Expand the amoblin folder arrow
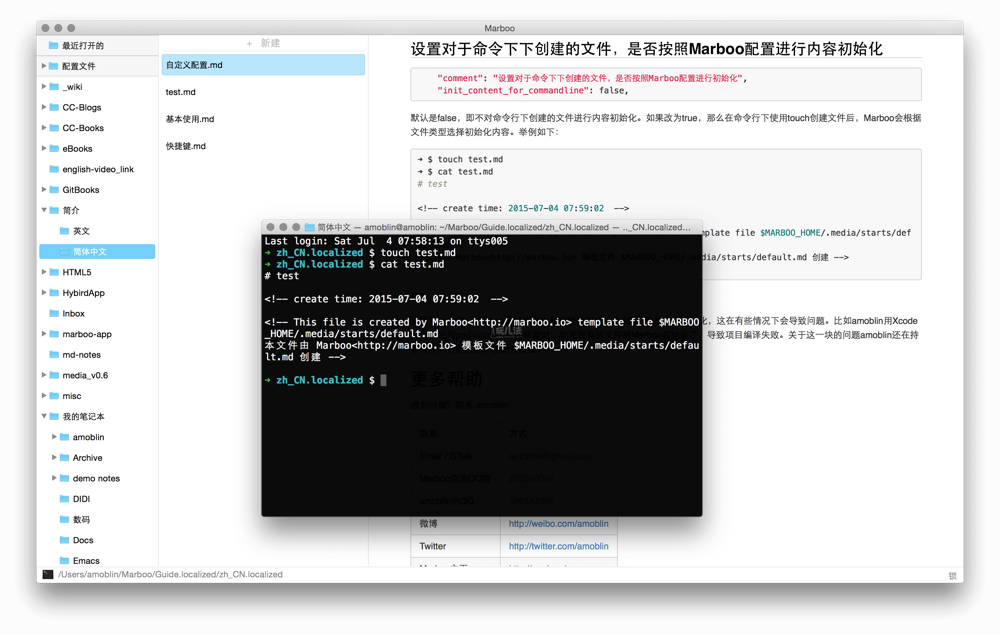 click(54, 437)
